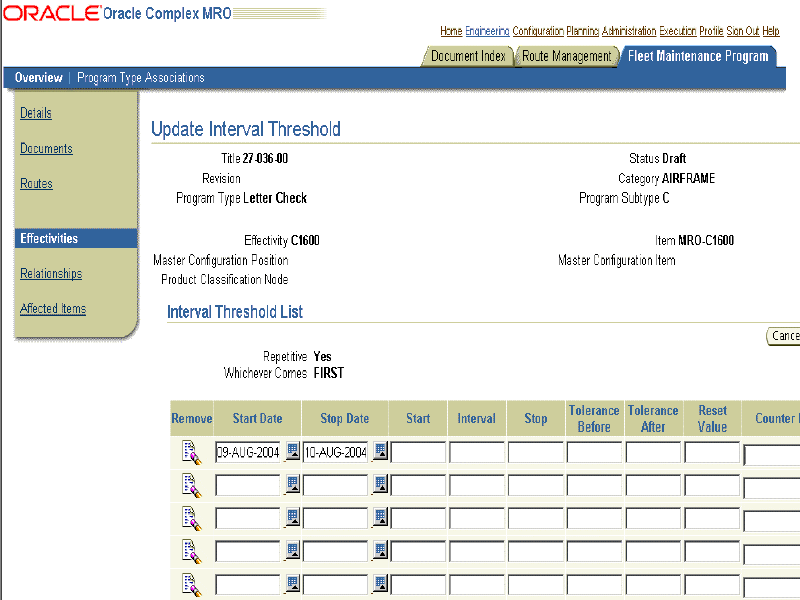Image resolution: width=800 pixels, height=600 pixels.
Task: Open Routes link in sidebar
Action: coord(36,184)
